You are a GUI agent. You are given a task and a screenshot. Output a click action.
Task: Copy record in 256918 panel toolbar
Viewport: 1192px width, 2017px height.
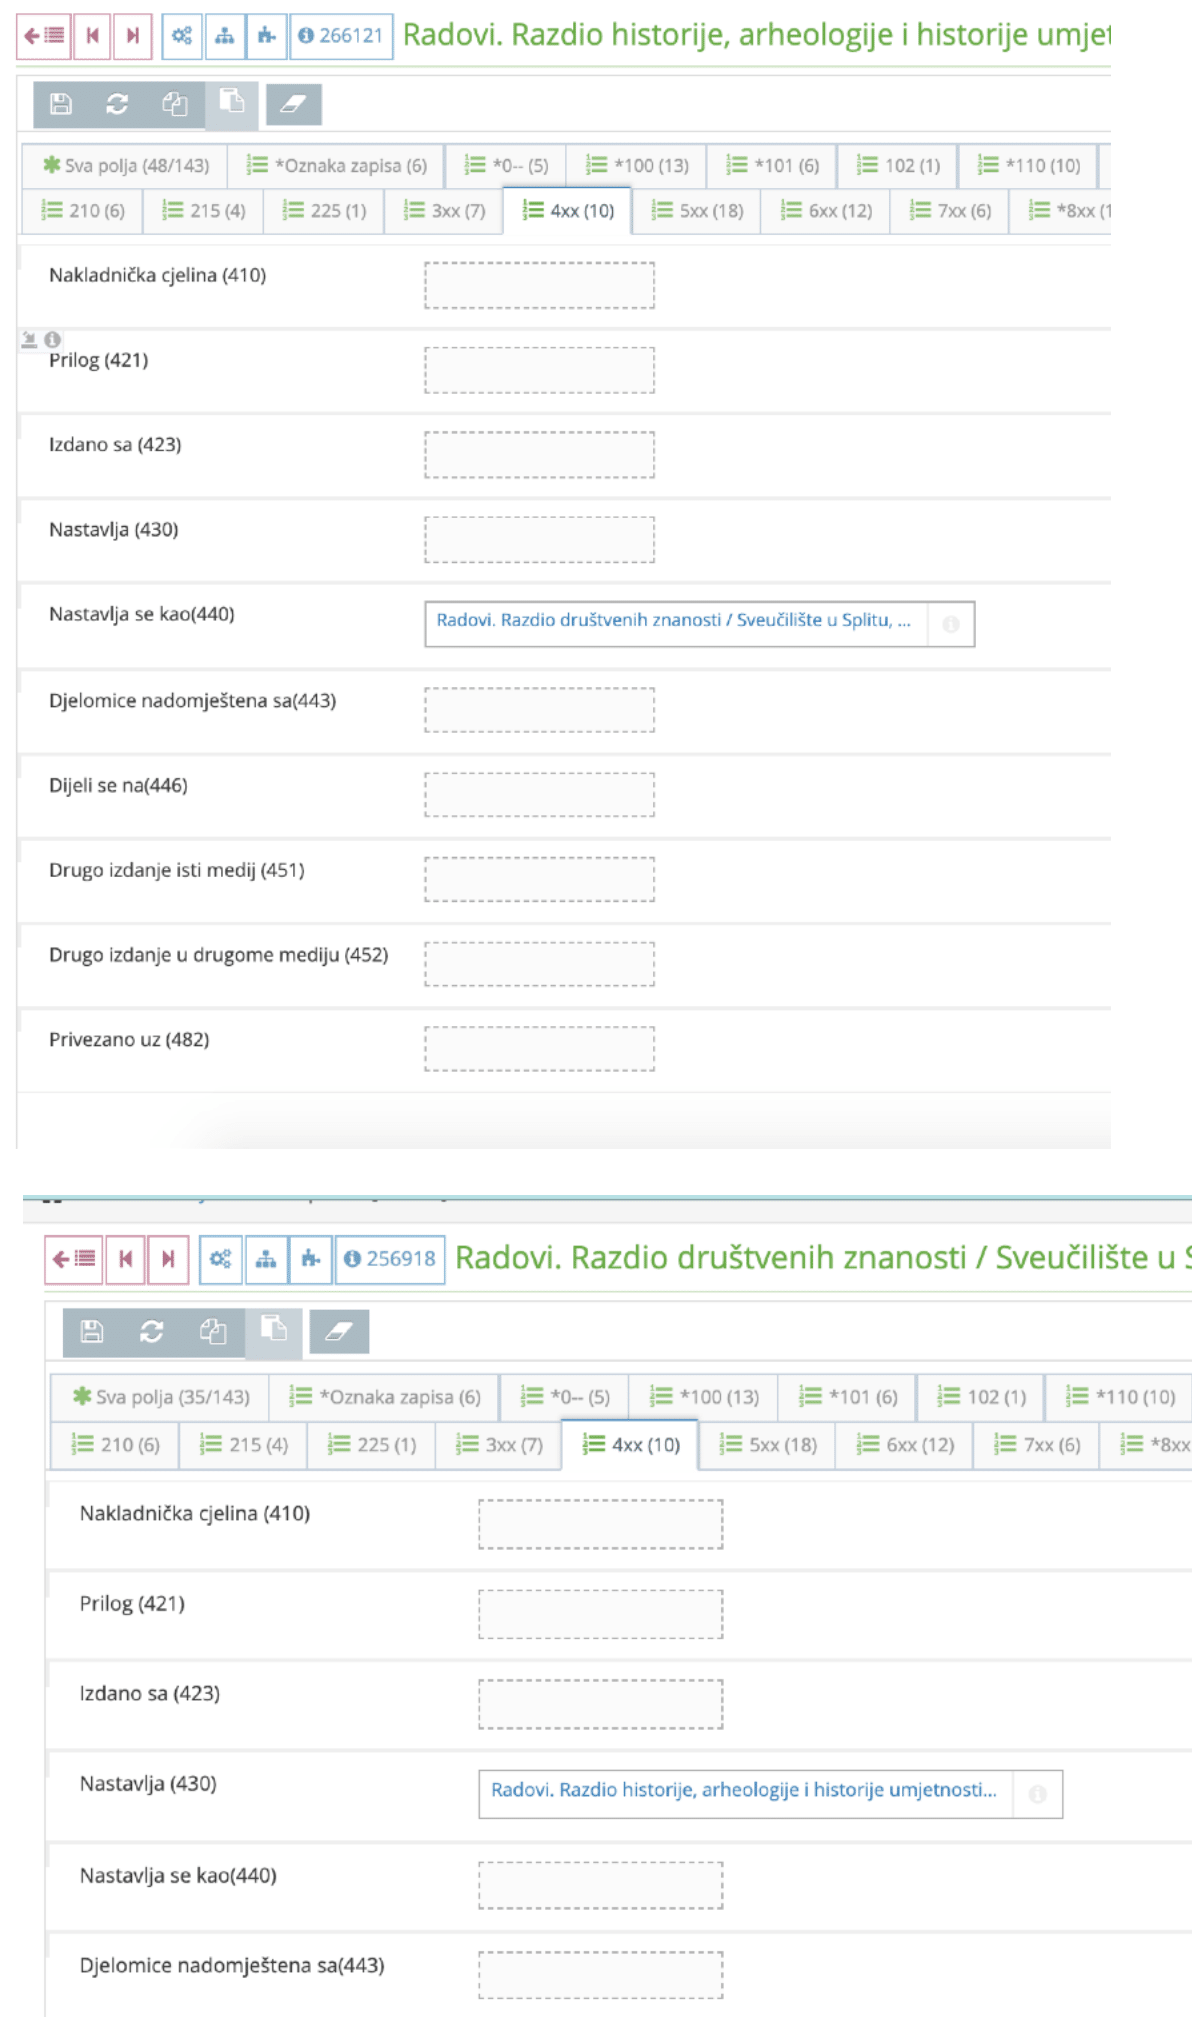click(212, 1331)
